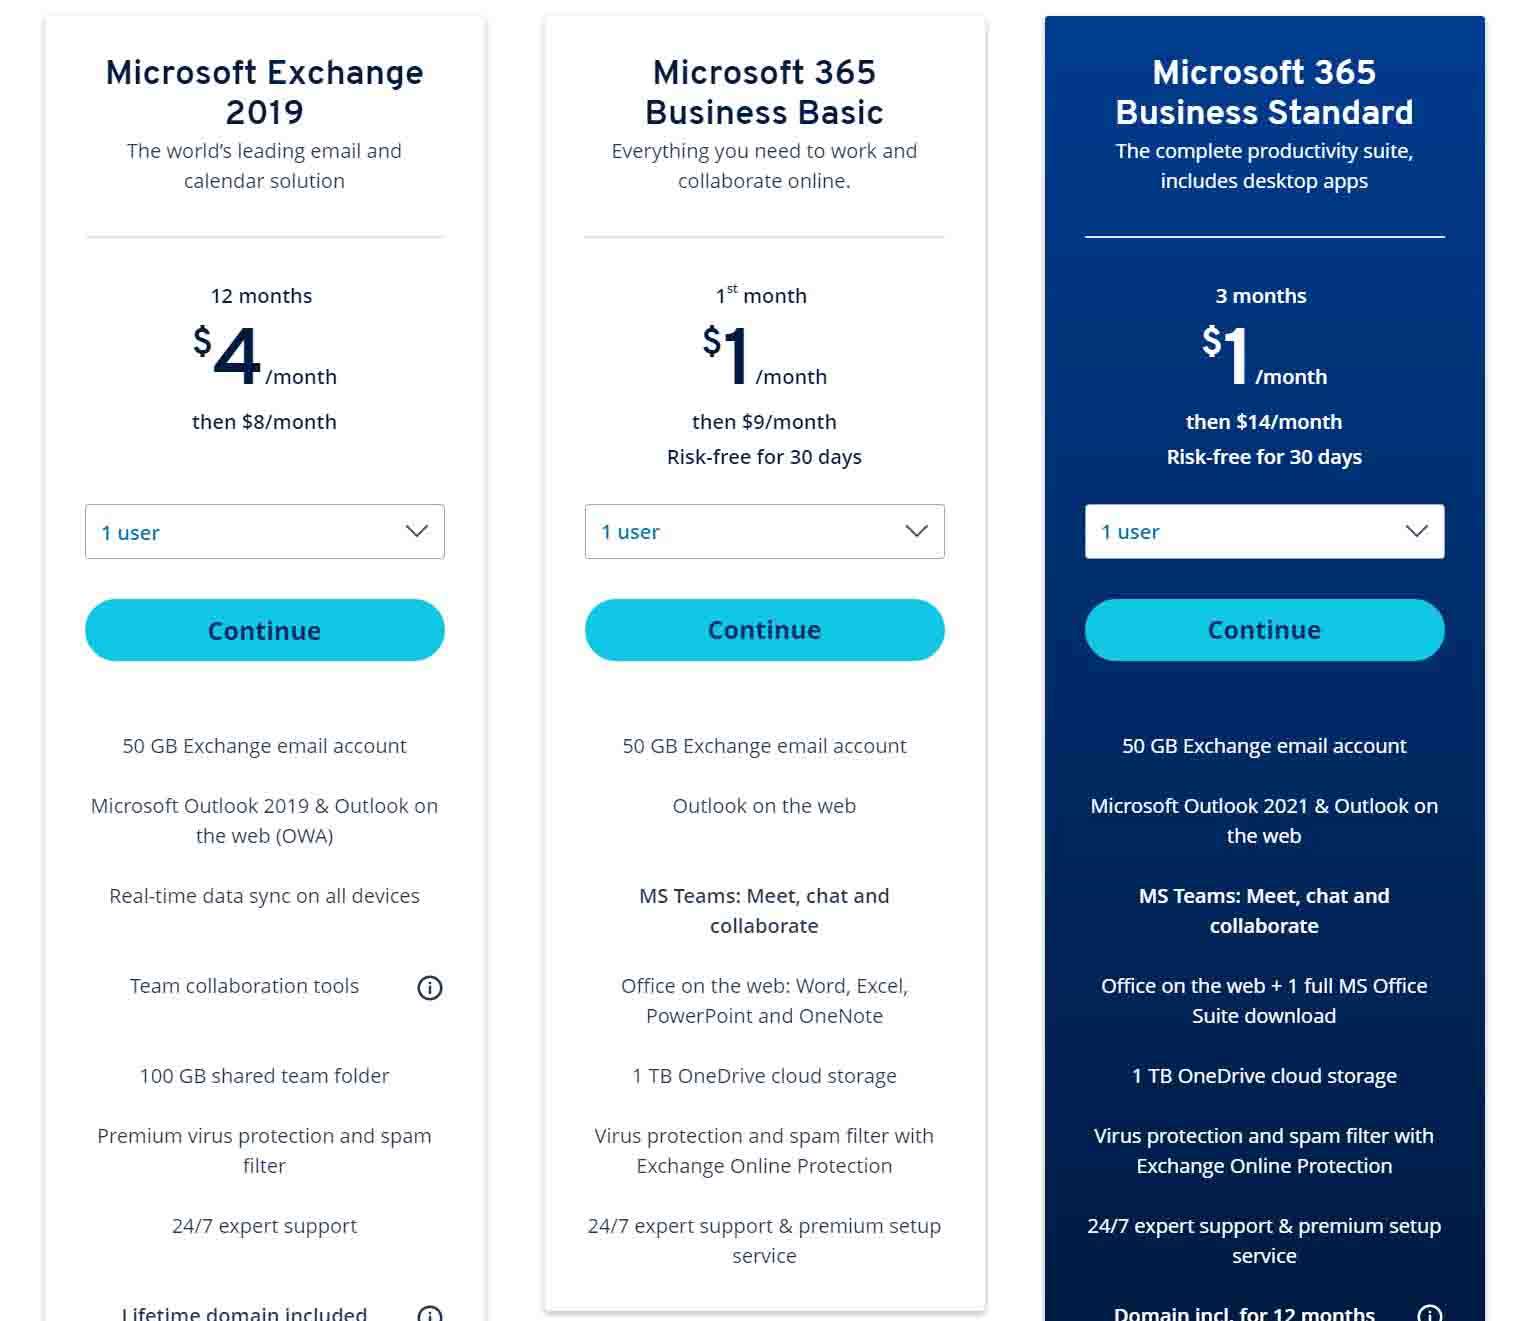Click 'Team collaboration tools' feature text
The height and width of the screenshot is (1321, 1514).
244,986
